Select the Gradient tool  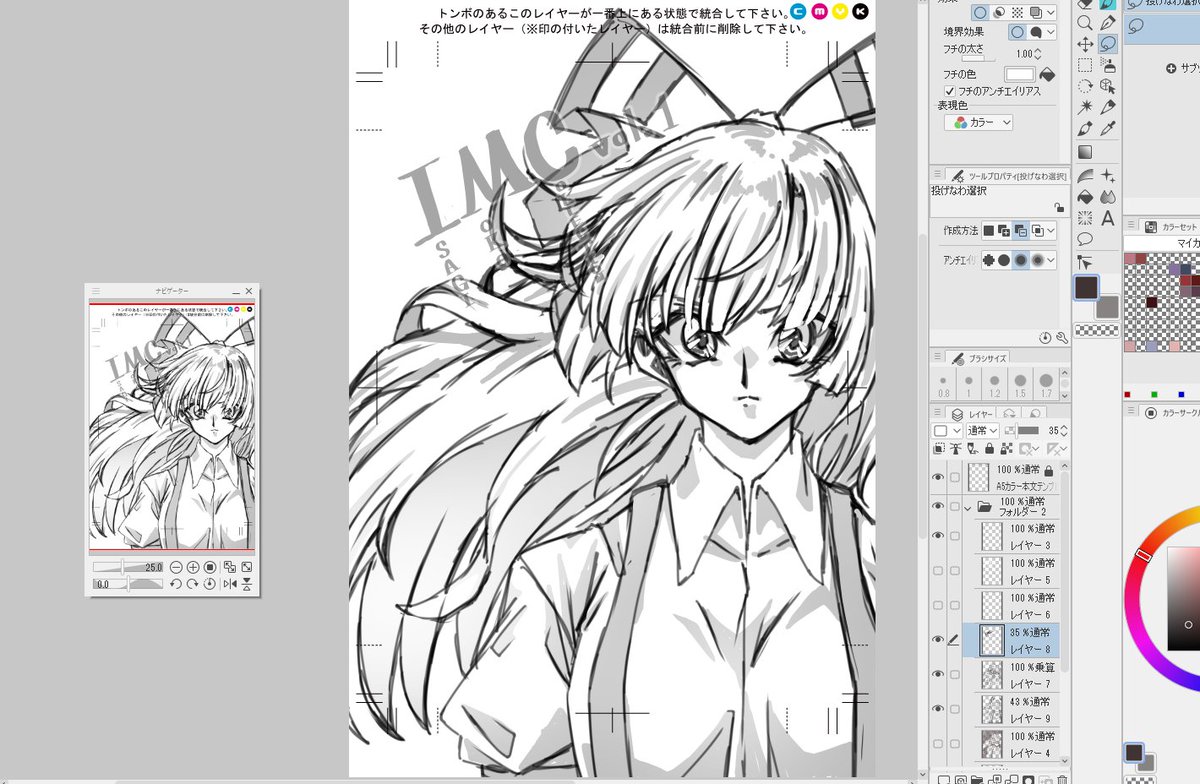pyautogui.click(x=1085, y=152)
